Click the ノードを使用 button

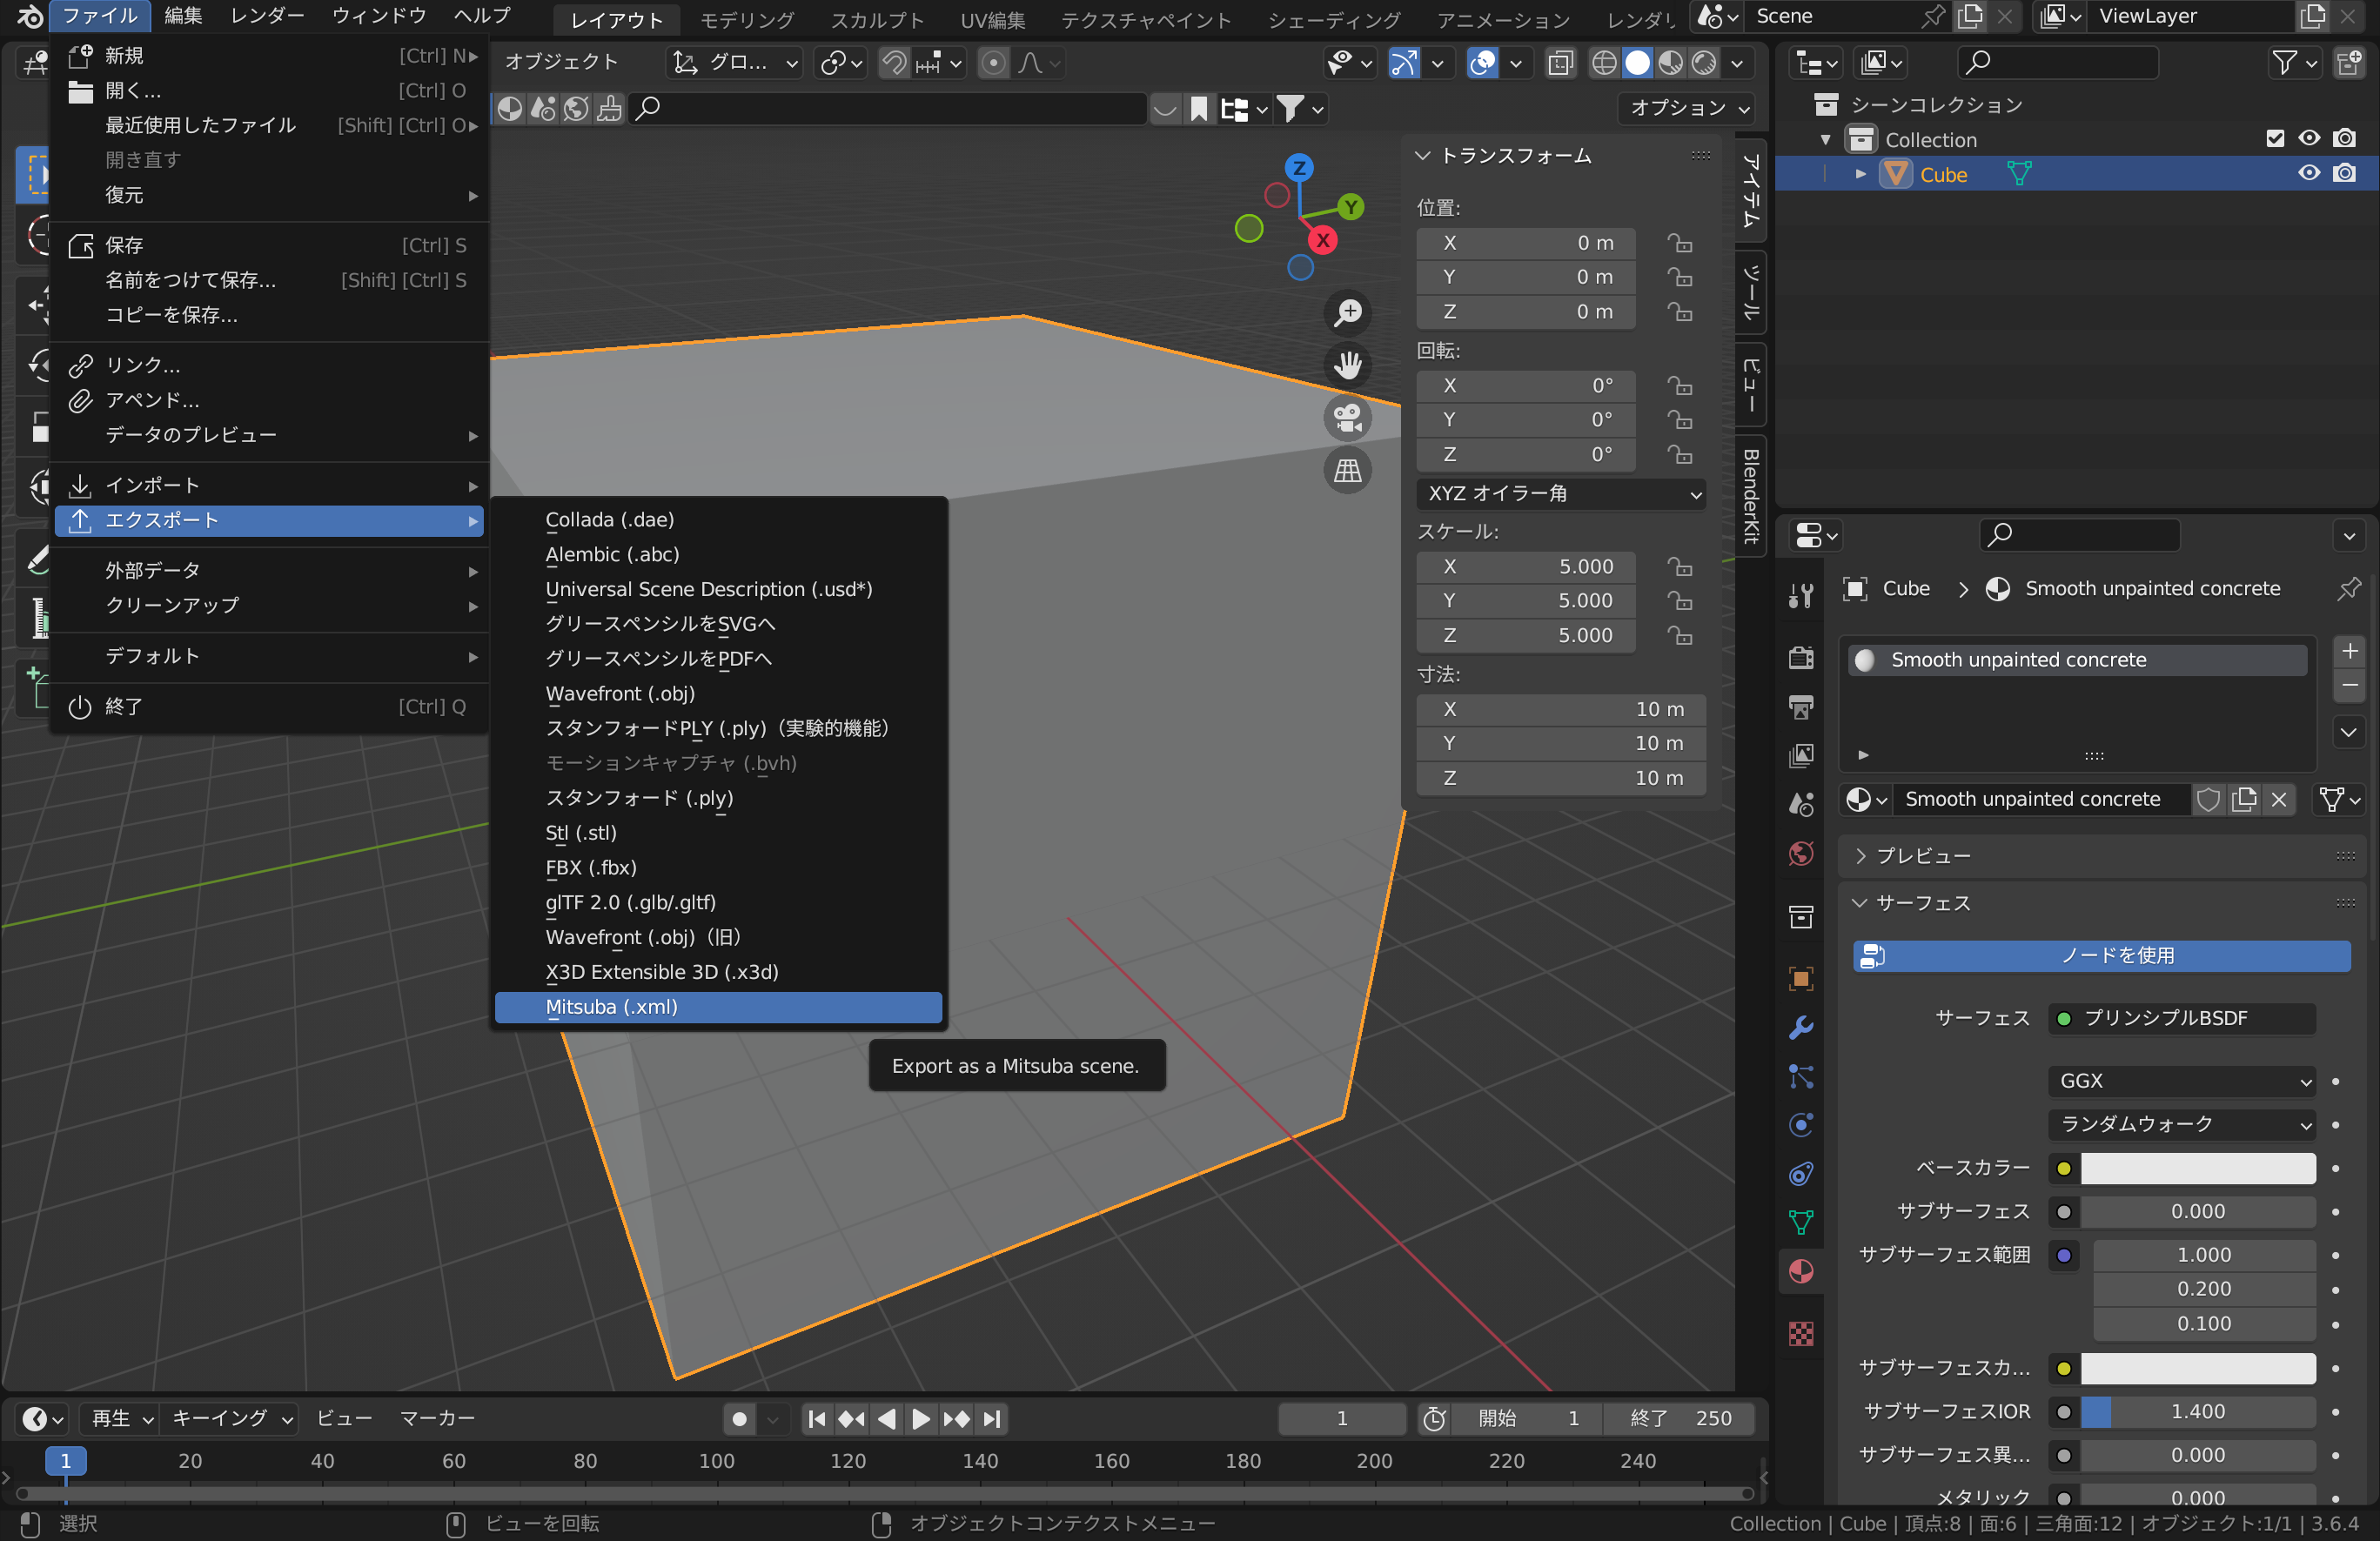pyautogui.click(x=2100, y=956)
